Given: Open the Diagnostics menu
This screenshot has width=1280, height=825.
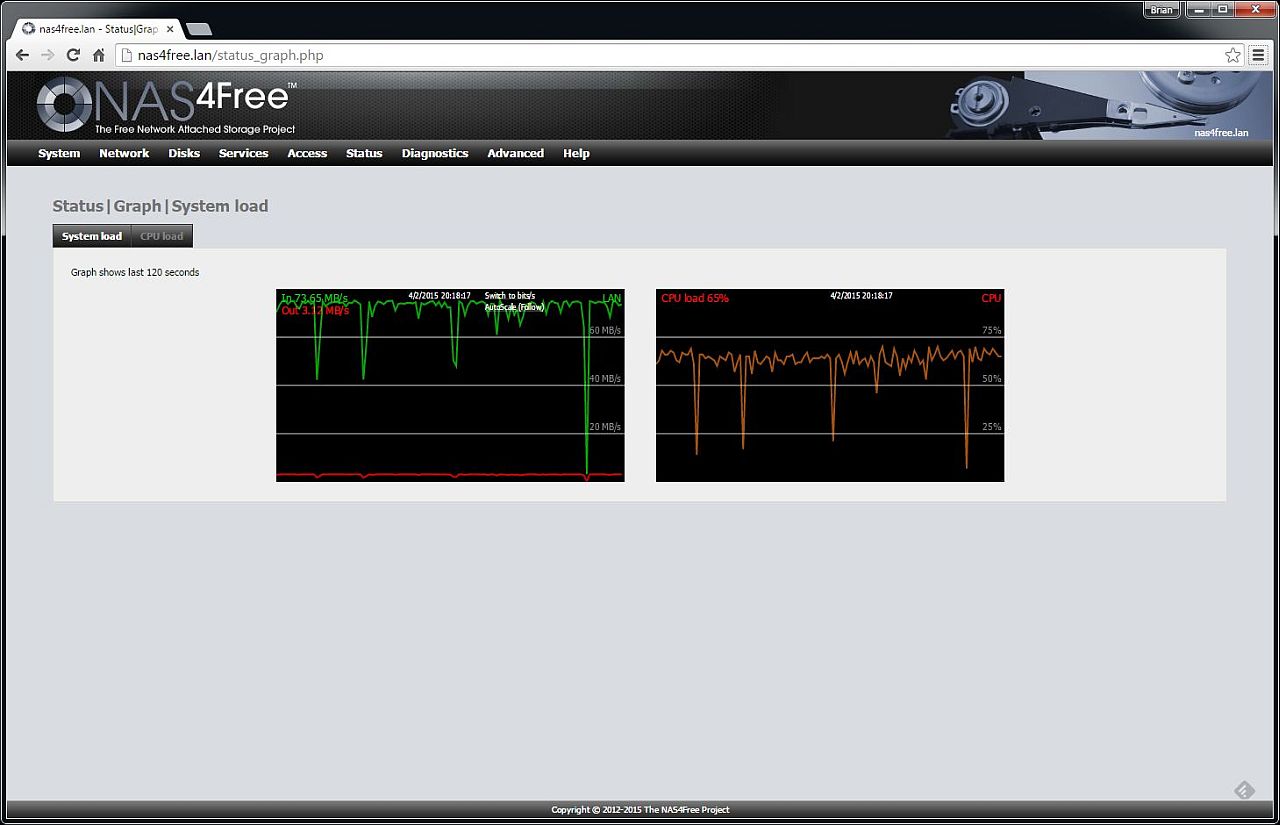Looking at the screenshot, I should pos(435,153).
